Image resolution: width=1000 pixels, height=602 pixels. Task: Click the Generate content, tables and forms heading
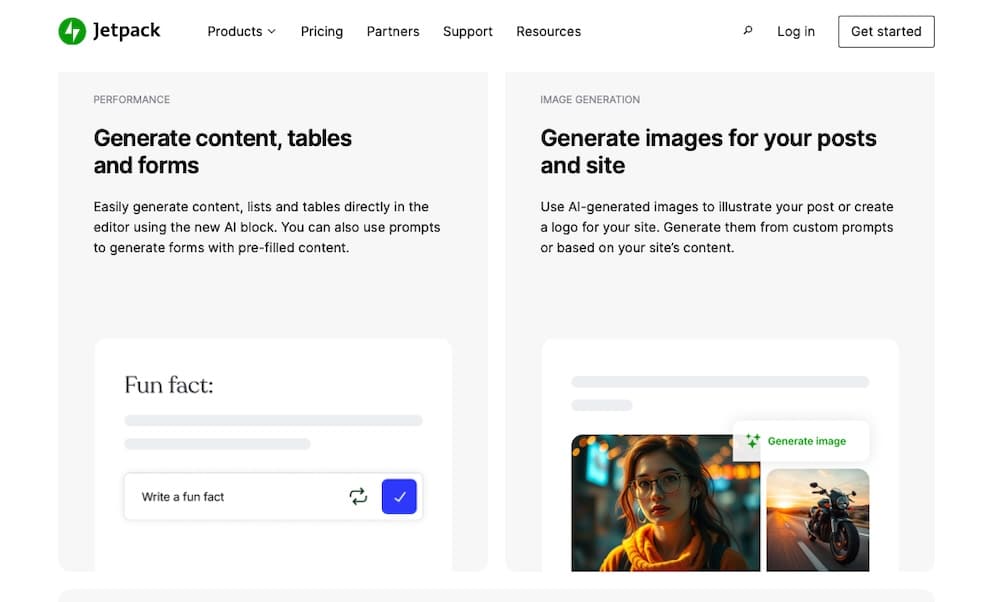coord(222,151)
